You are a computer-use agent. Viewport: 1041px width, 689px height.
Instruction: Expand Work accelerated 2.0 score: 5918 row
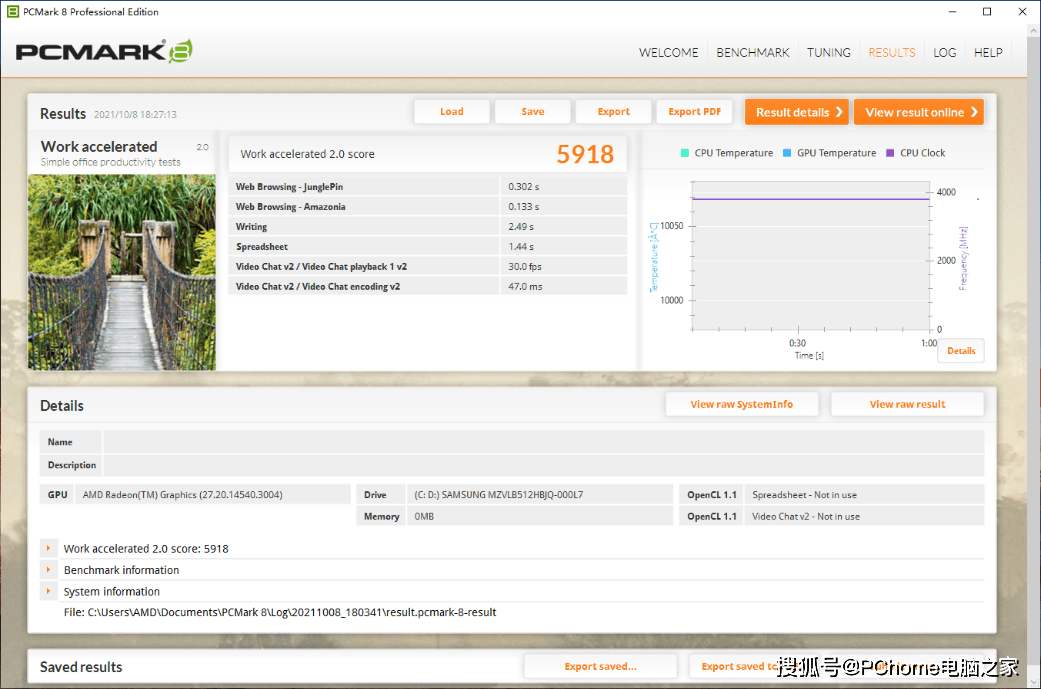click(48, 548)
